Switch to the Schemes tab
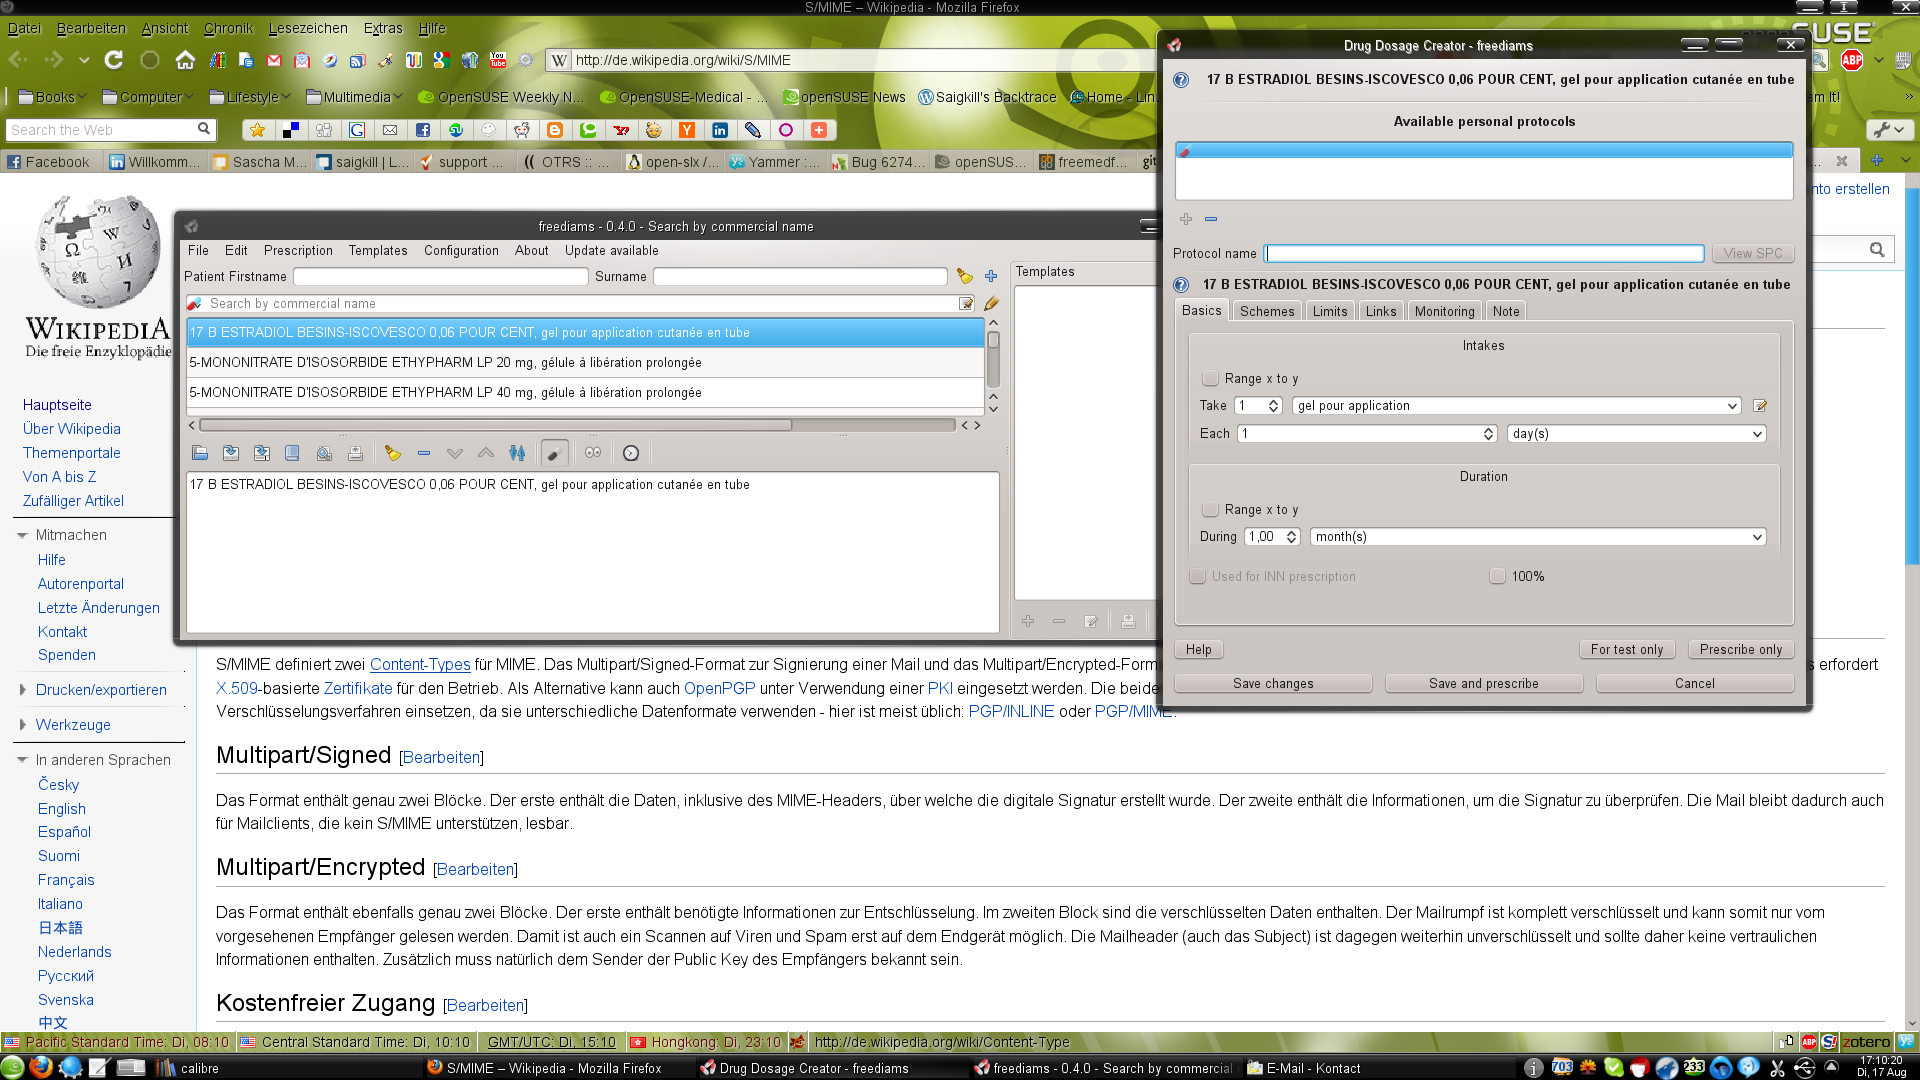Image resolution: width=1920 pixels, height=1080 pixels. 1266,311
